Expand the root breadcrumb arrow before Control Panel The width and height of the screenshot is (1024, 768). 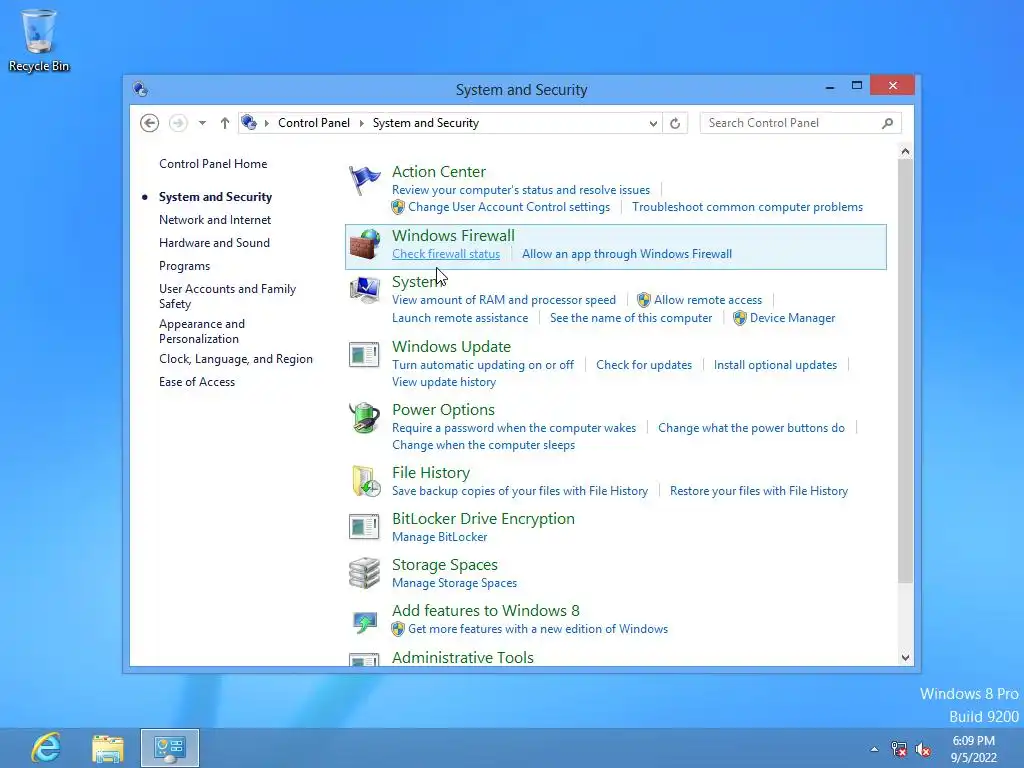coord(266,123)
